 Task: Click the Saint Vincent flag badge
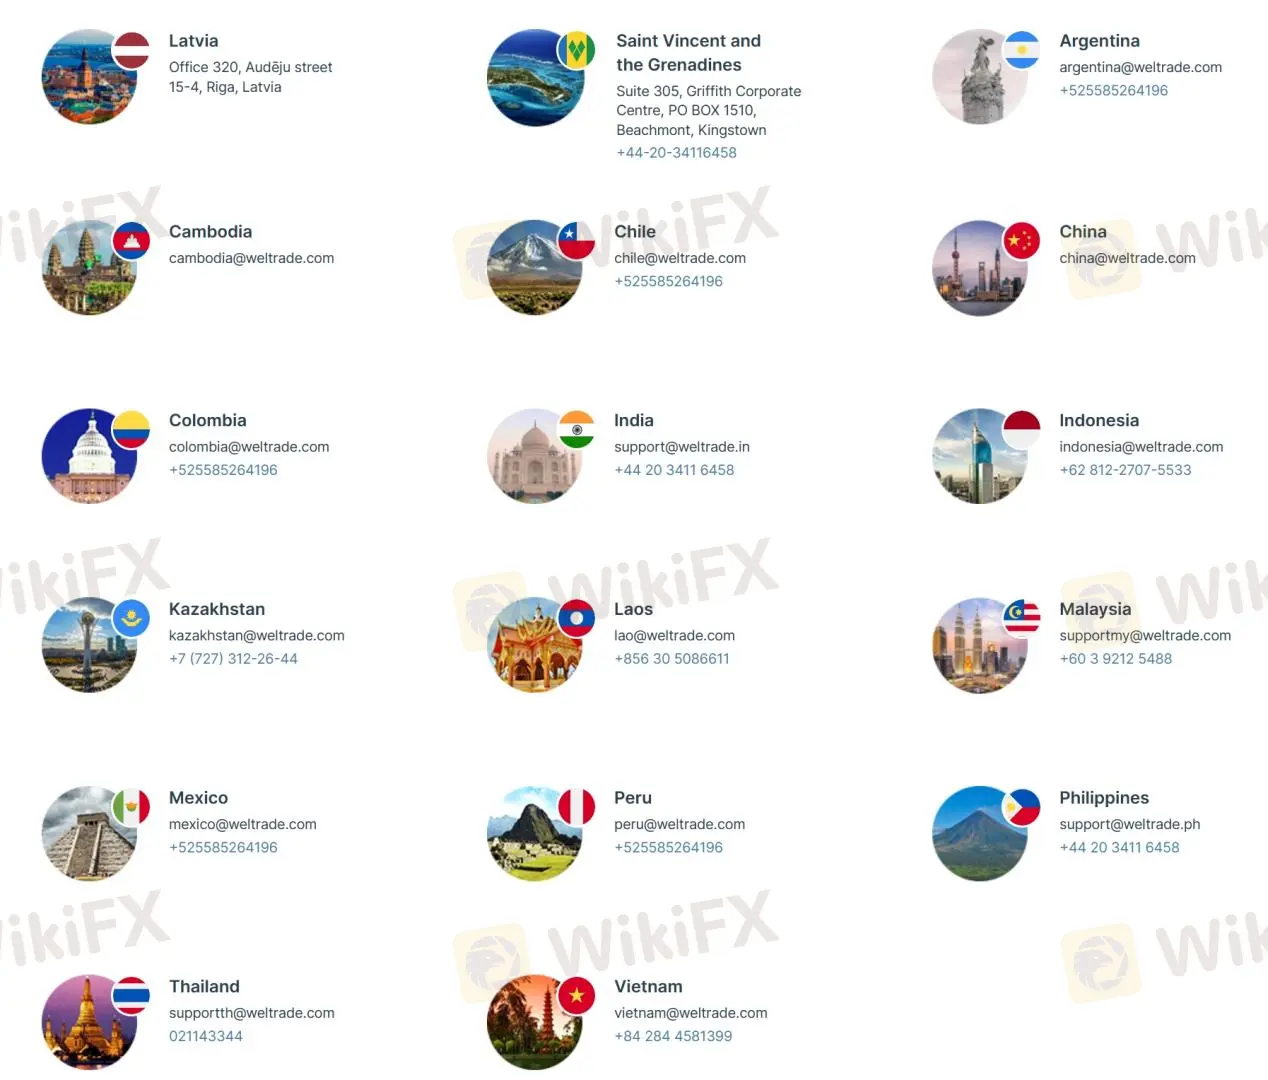tap(576, 50)
